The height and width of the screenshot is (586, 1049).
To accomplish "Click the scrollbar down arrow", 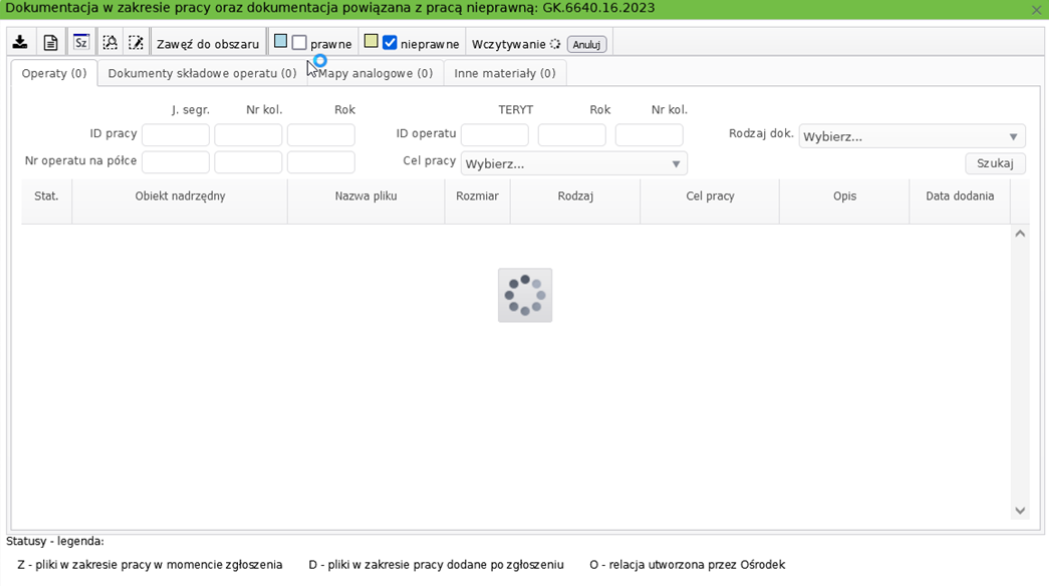I will (x=1020, y=510).
